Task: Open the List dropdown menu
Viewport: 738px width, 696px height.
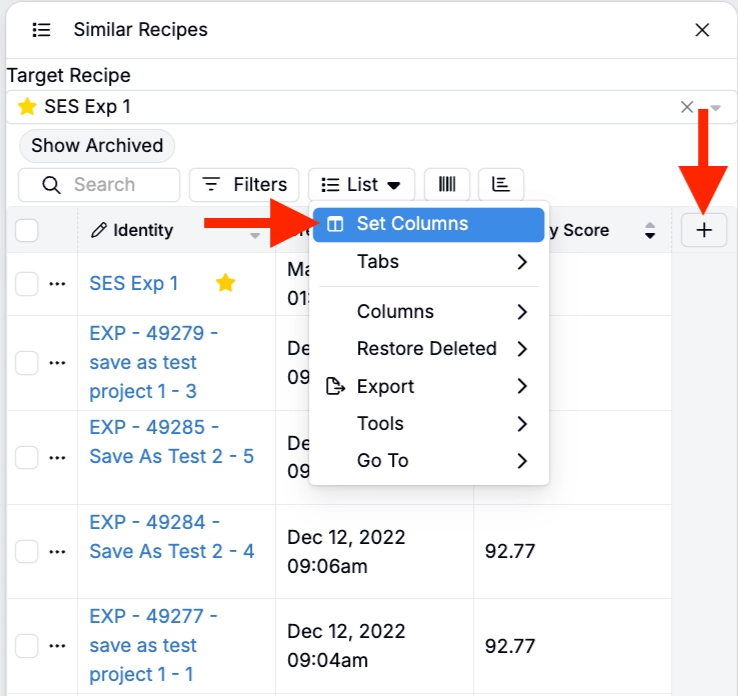Action: tap(361, 185)
